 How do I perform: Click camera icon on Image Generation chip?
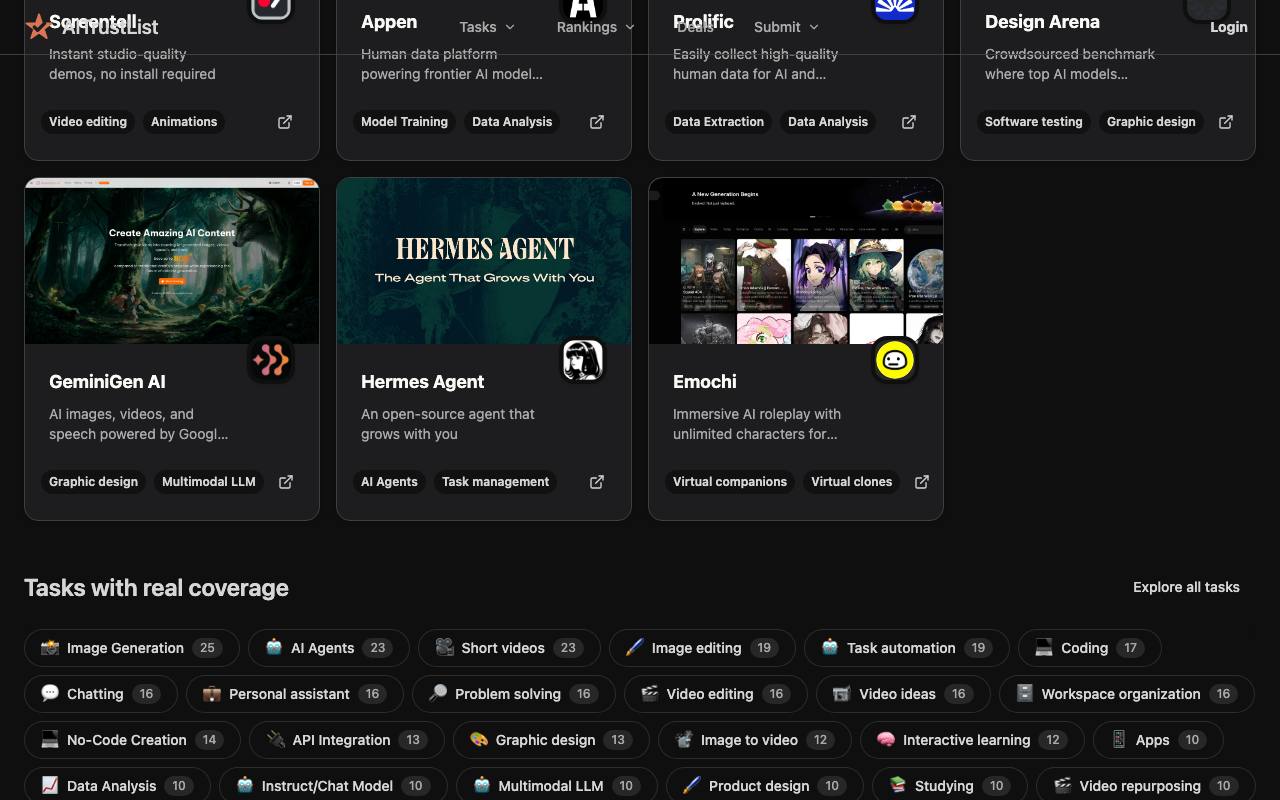[50, 648]
